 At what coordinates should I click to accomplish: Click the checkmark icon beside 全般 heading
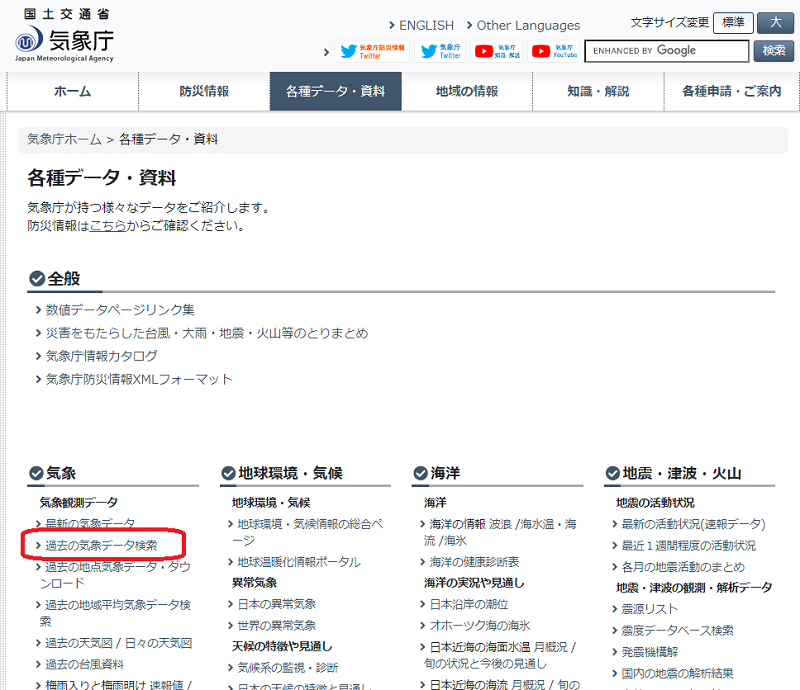[37, 279]
